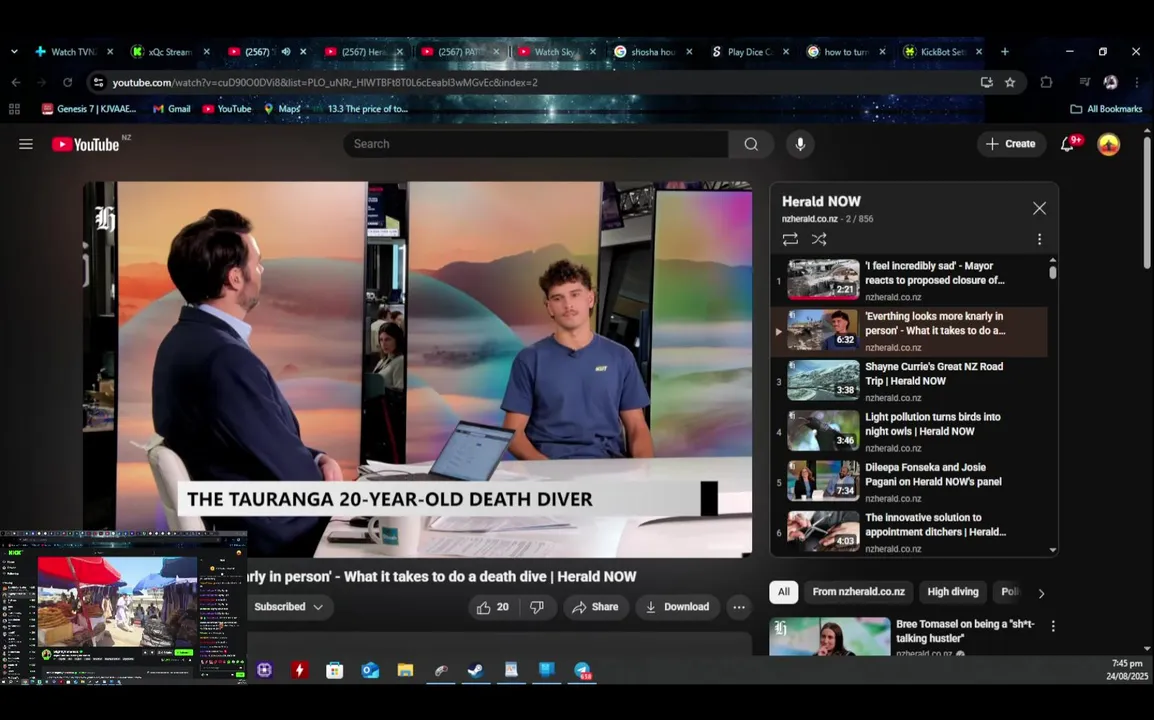Screen dimensions: 1154x720
Task: Open The innovative solution to appointment ditchers video
Action: coord(909,532)
